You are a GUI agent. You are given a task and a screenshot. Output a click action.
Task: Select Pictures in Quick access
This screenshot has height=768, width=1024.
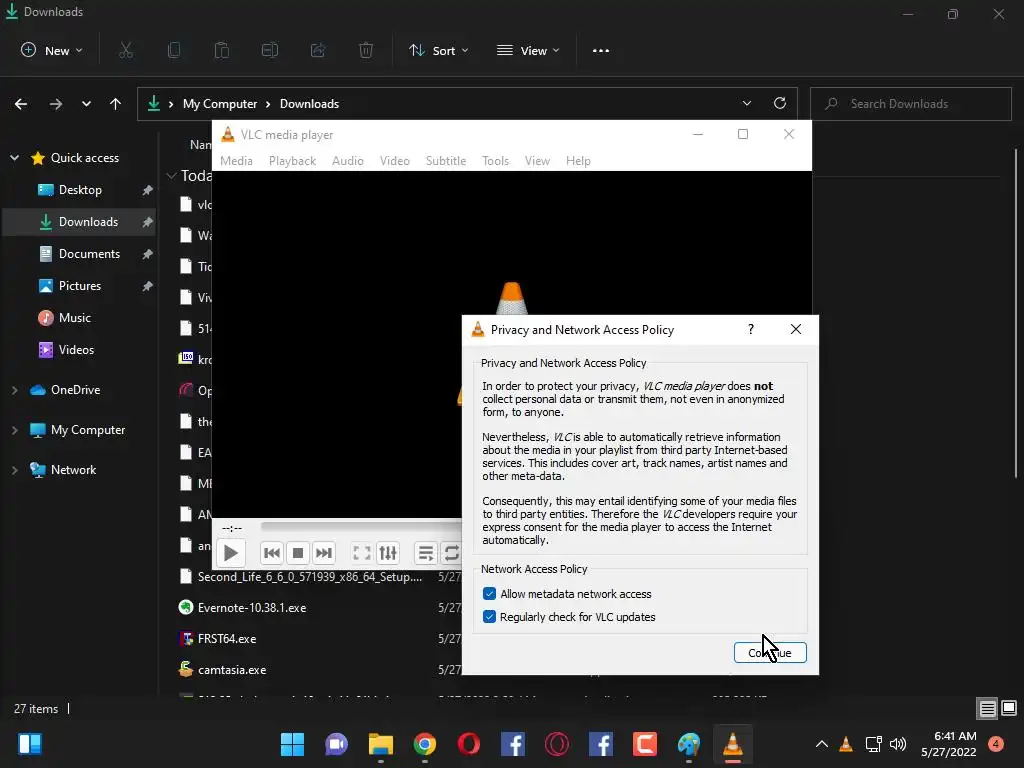(80, 286)
